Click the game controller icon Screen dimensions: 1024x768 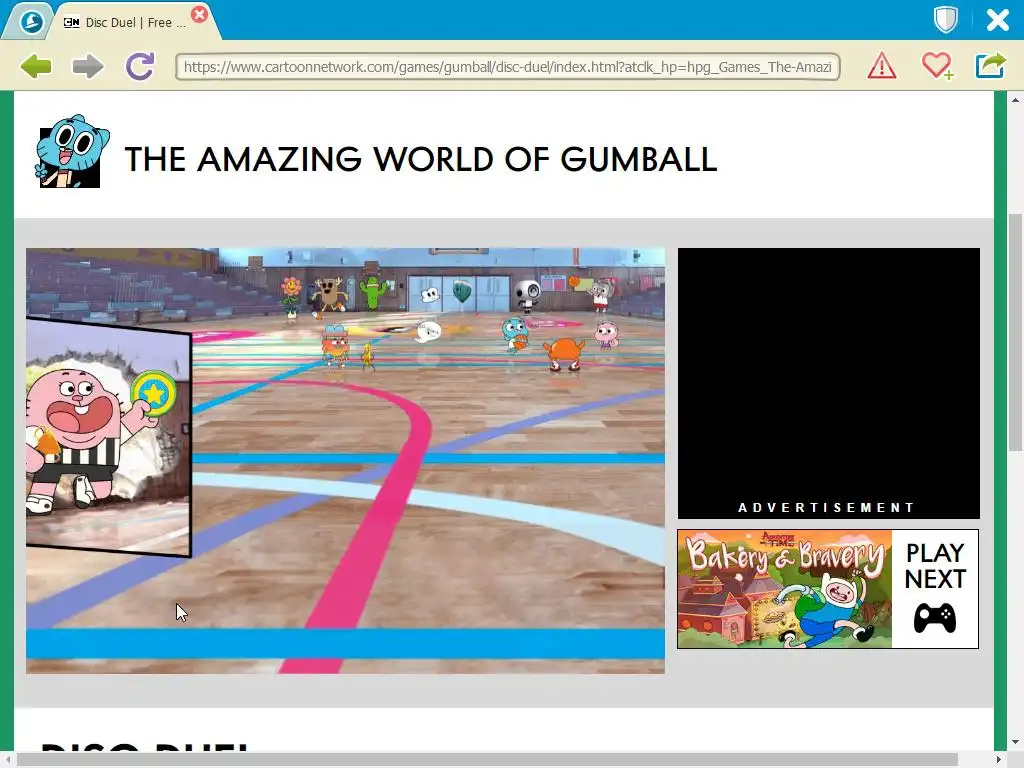point(935,618)
